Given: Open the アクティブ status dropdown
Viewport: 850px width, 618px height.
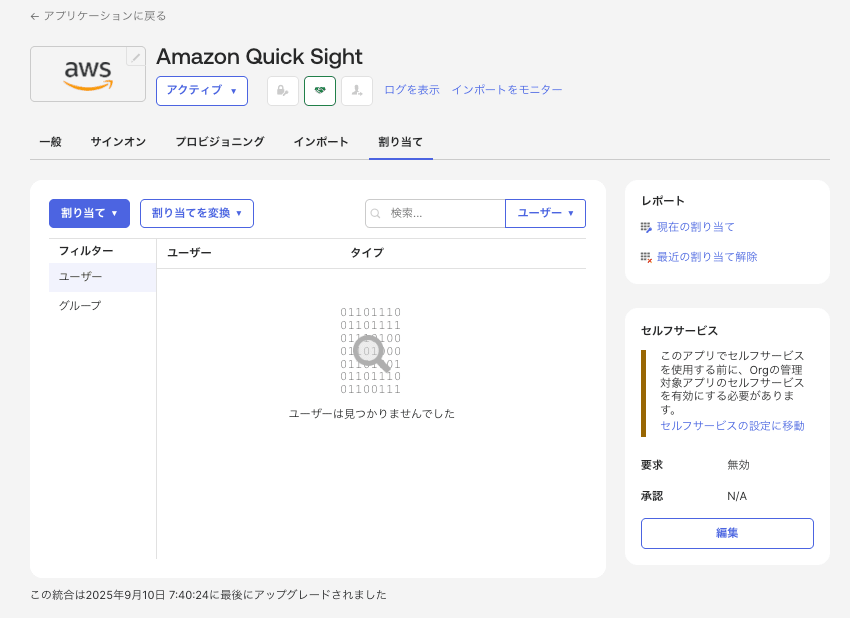Looking at the screenshot, I should 202,91.
